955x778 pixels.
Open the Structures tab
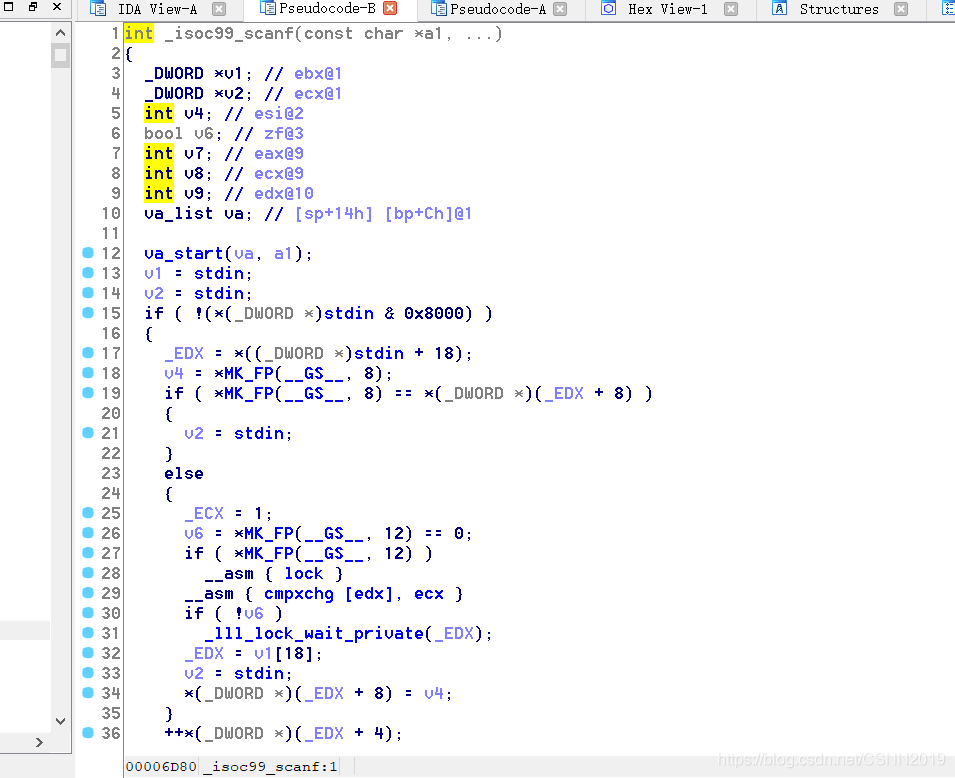839,9
